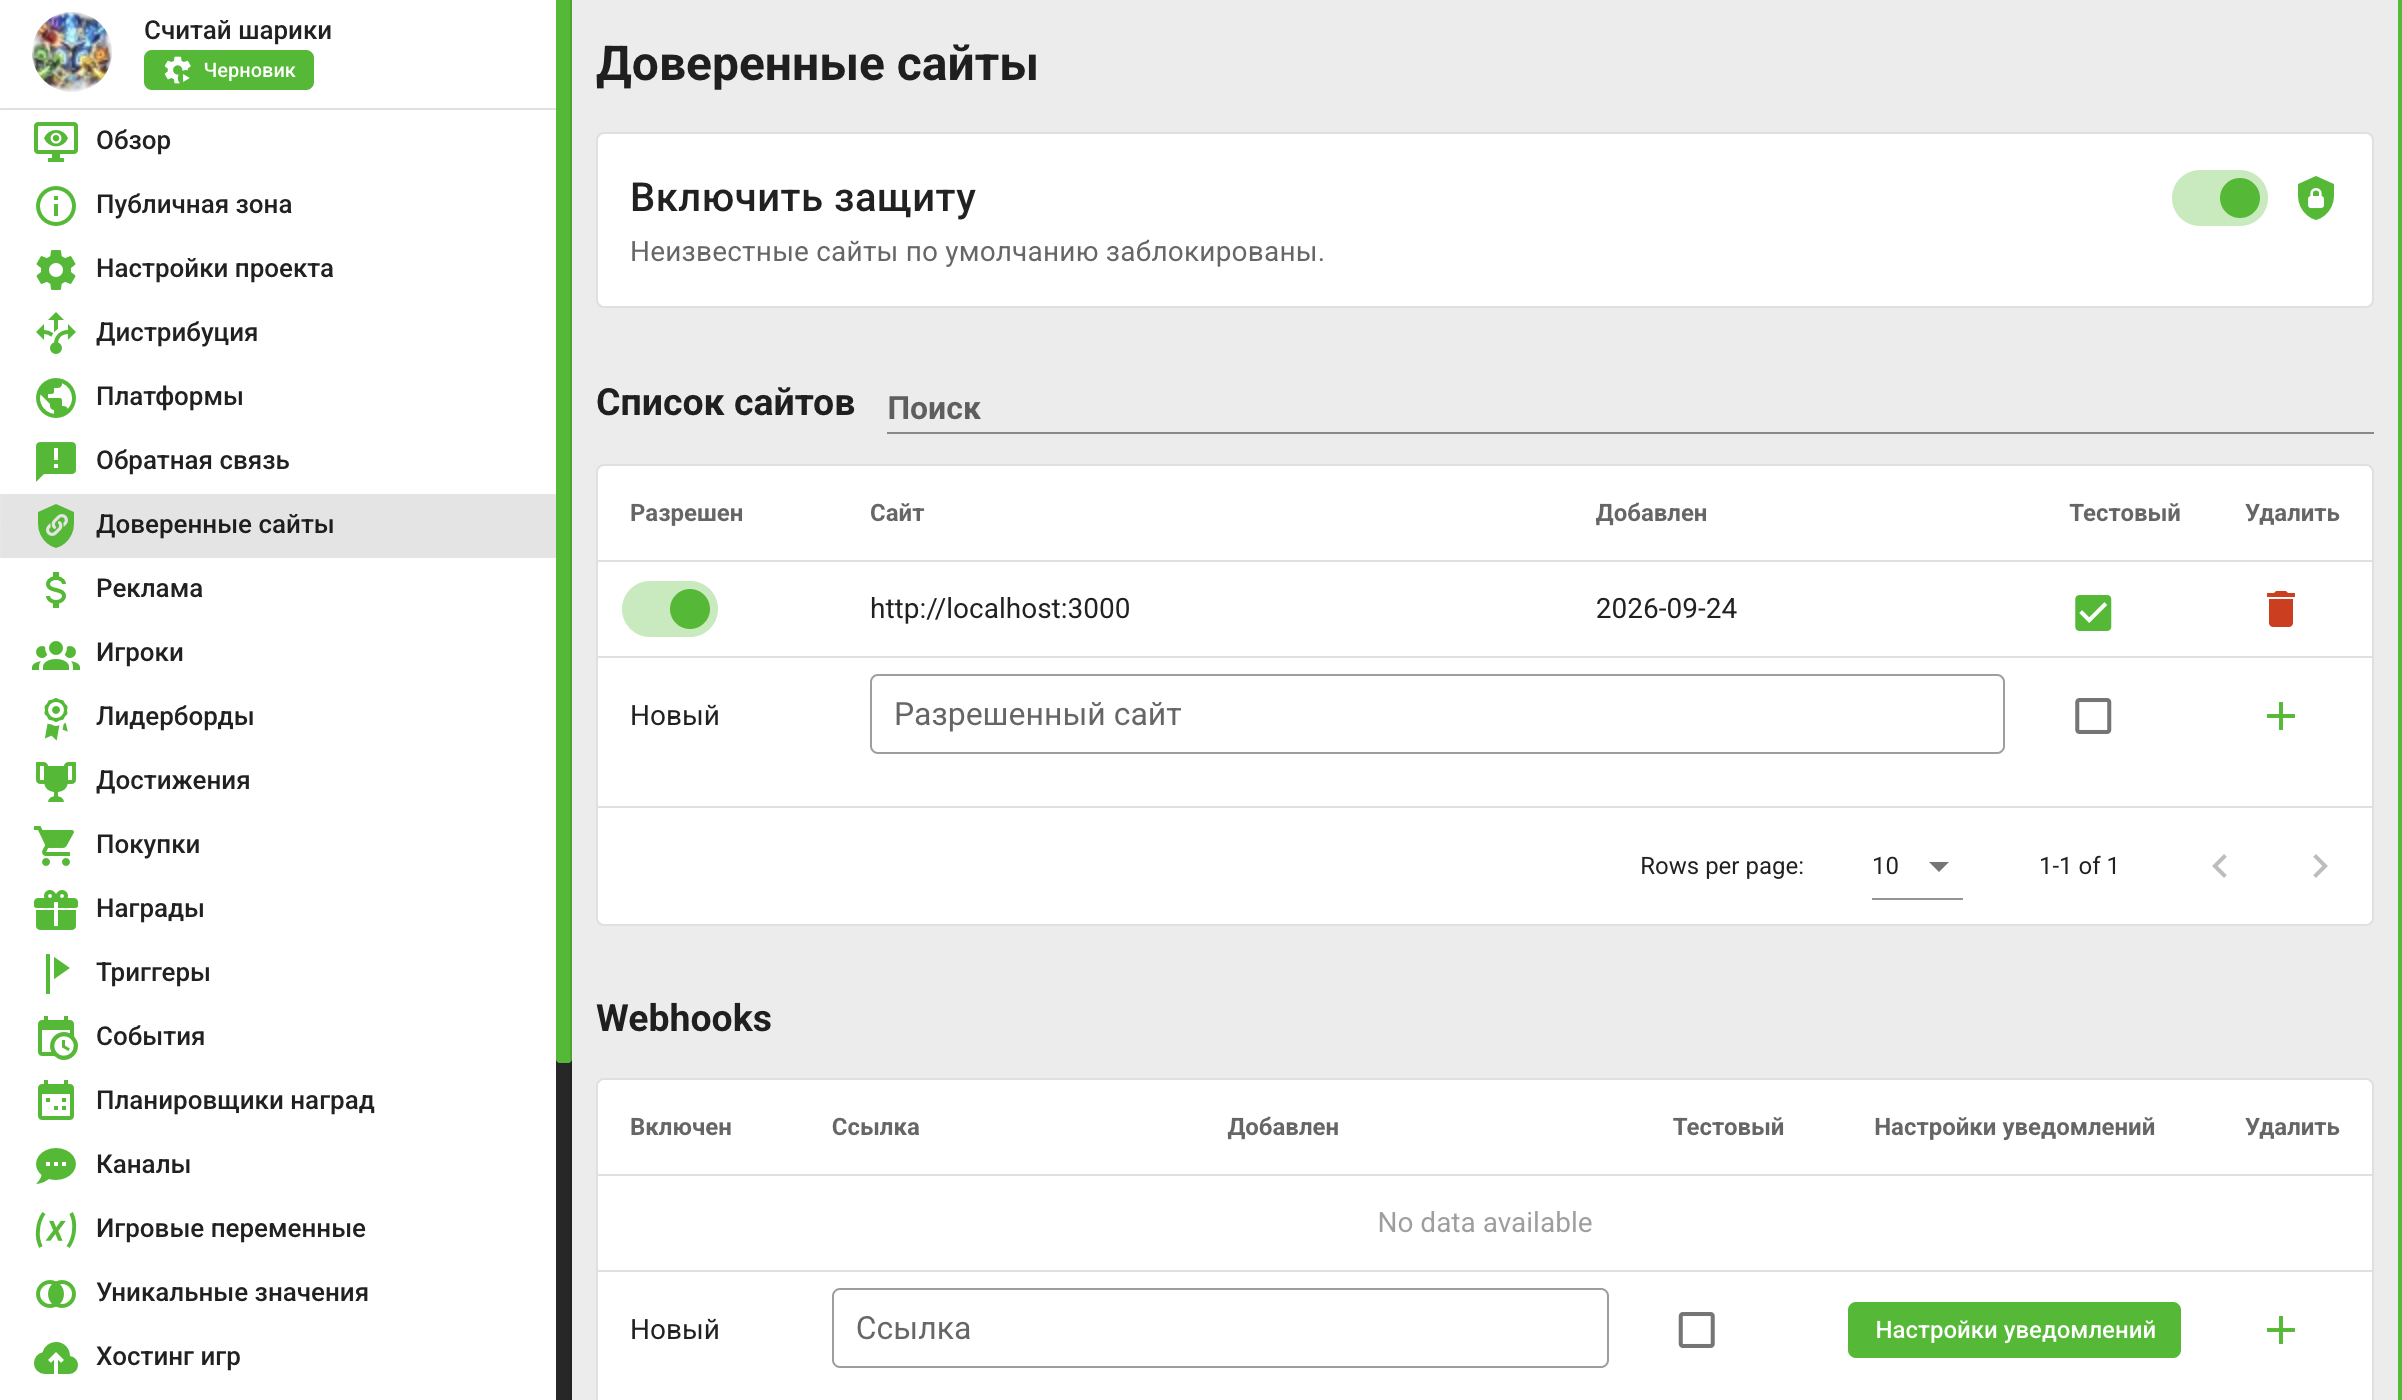Click the Разрешенный сайт input field
2402x1400 pixels.
coord(1437,714)
